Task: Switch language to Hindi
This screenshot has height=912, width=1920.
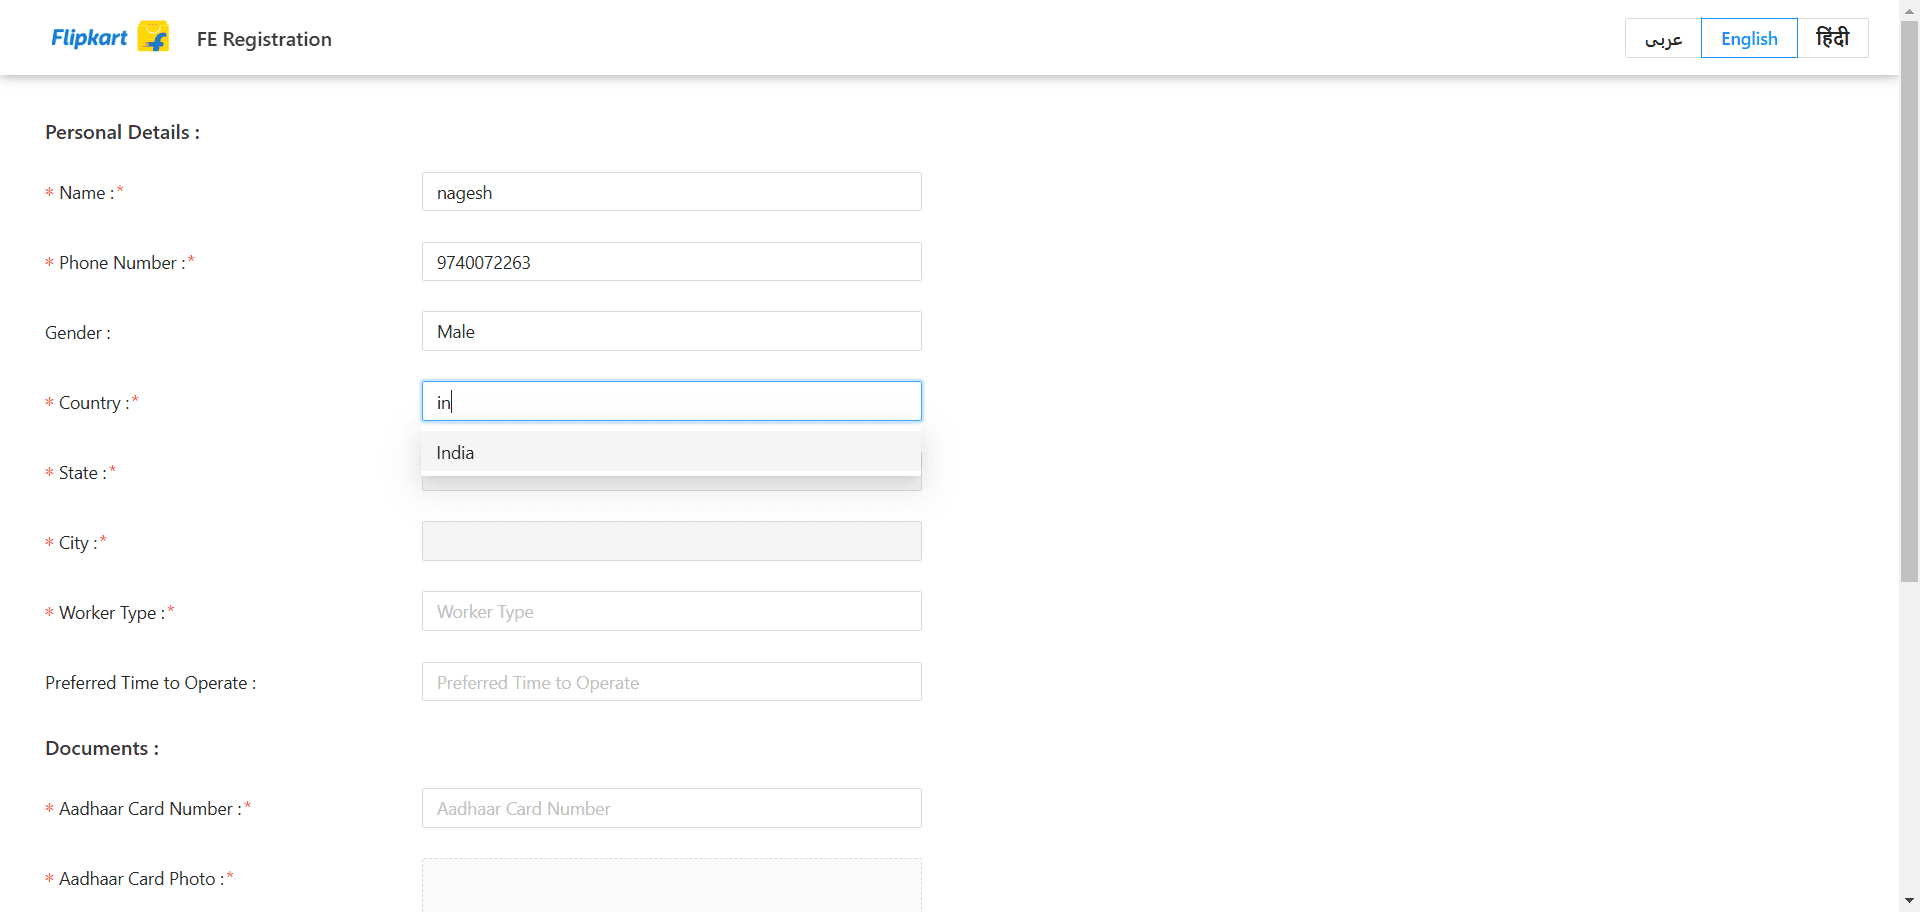Action: [x=1833, y=38]
